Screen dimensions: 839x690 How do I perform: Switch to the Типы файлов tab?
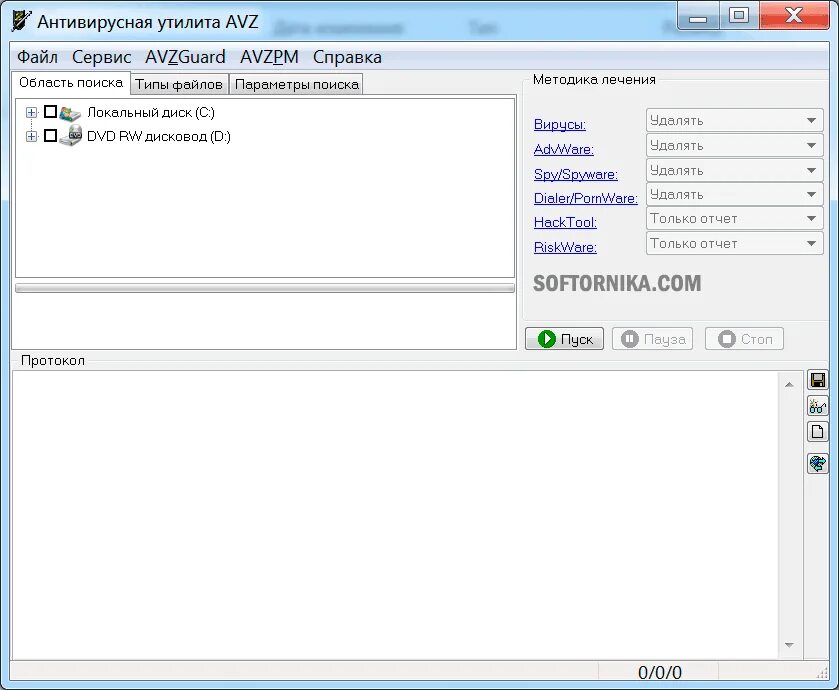179,84
